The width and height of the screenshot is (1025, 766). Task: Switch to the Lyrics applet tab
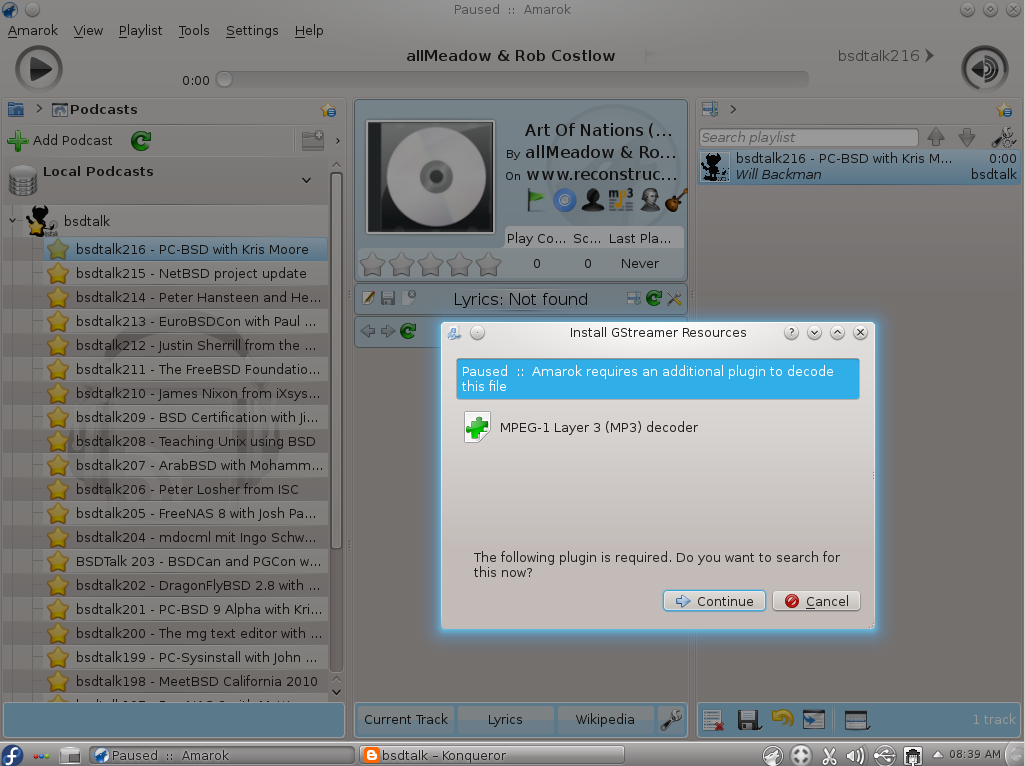pos(505,720)
